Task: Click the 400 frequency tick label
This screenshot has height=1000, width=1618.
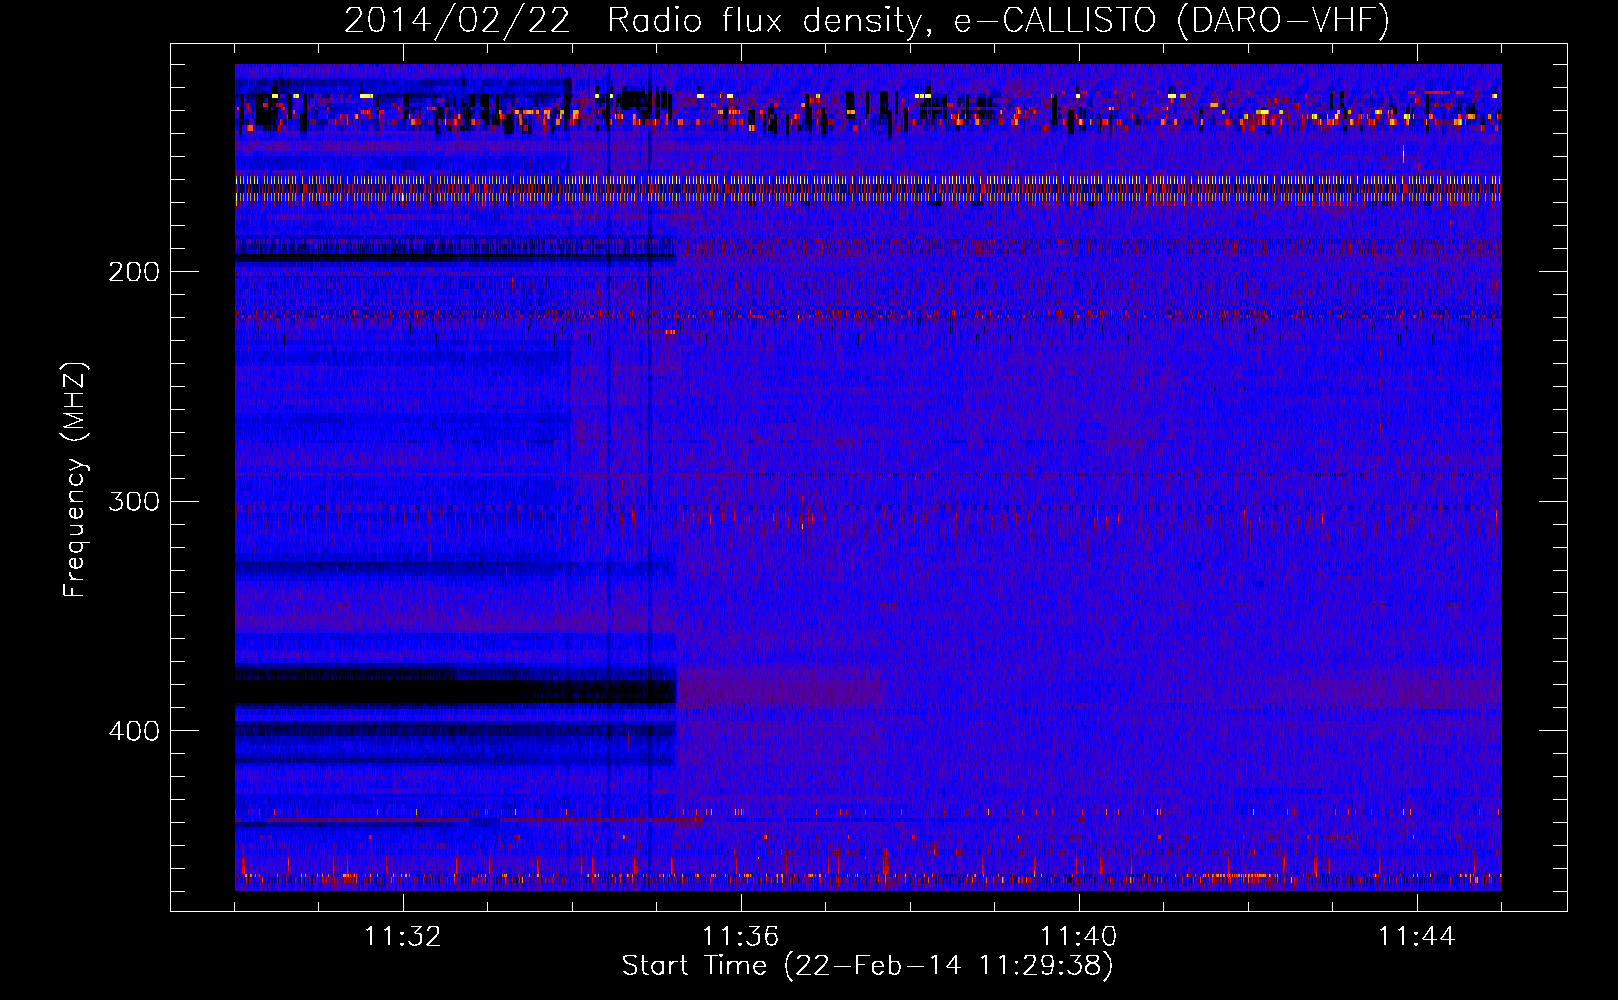Action: point(134,731)
